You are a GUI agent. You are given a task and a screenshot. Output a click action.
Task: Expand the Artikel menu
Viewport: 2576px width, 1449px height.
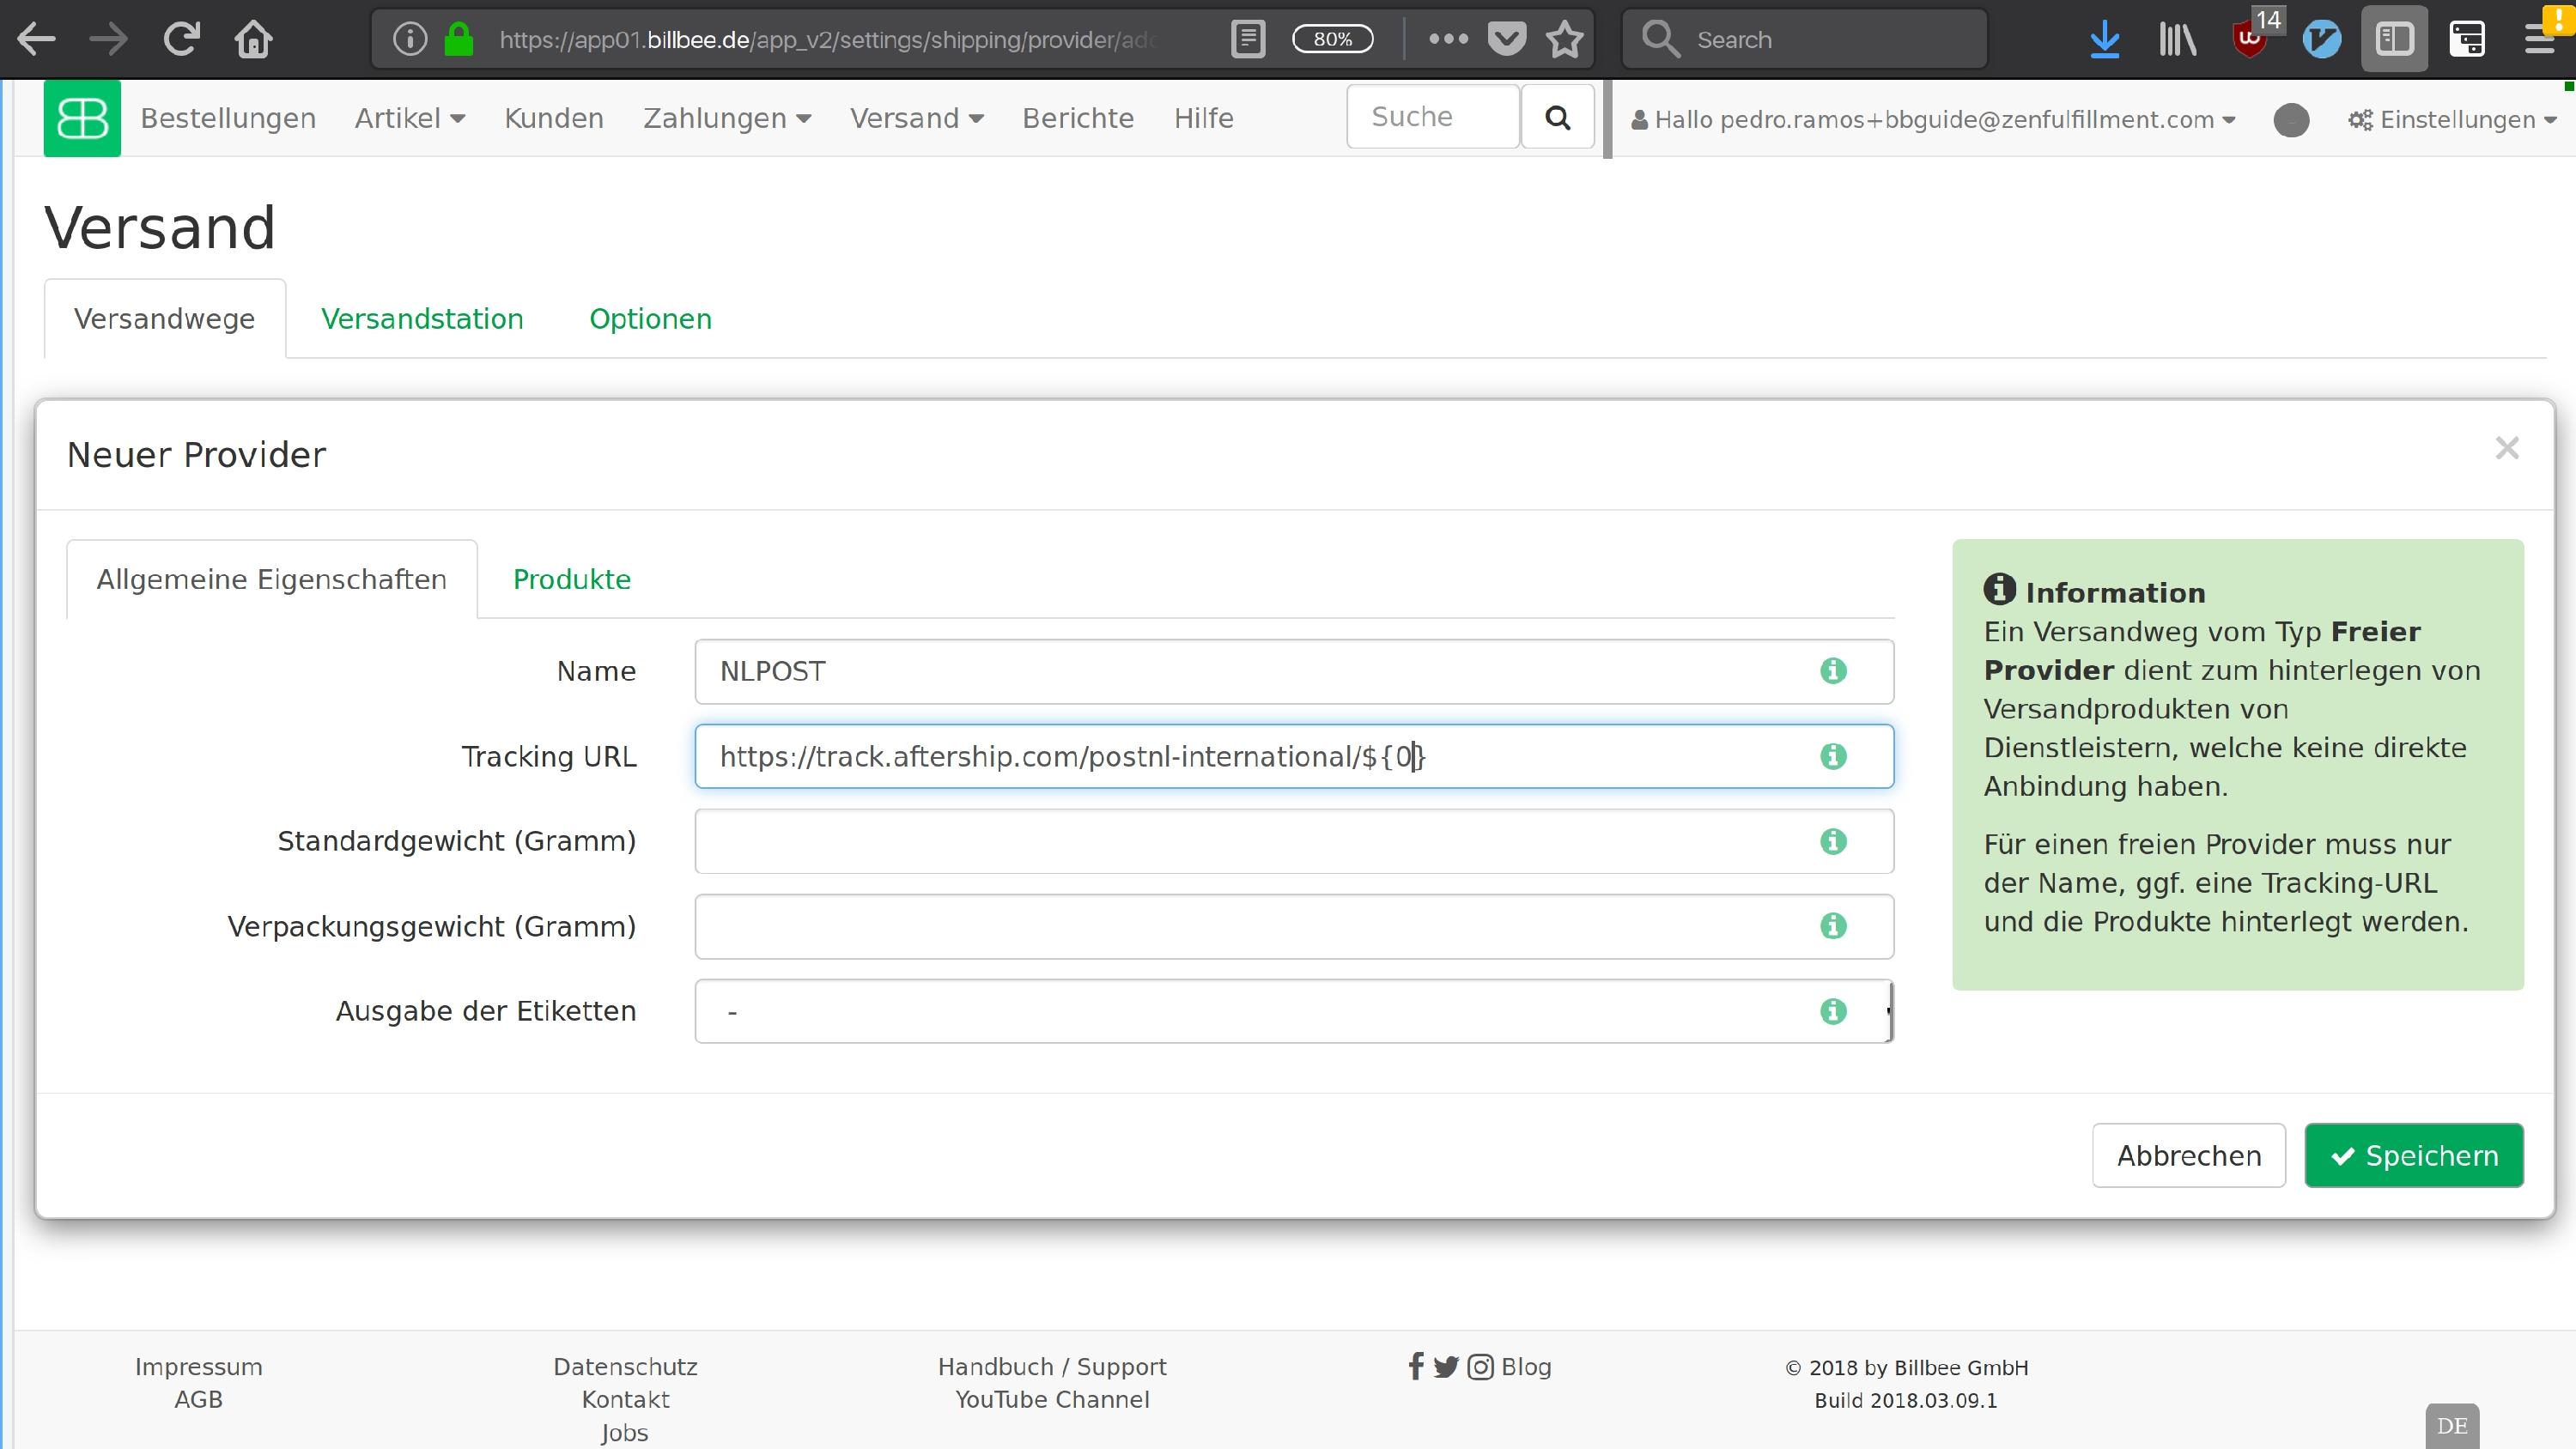(409, 118)
